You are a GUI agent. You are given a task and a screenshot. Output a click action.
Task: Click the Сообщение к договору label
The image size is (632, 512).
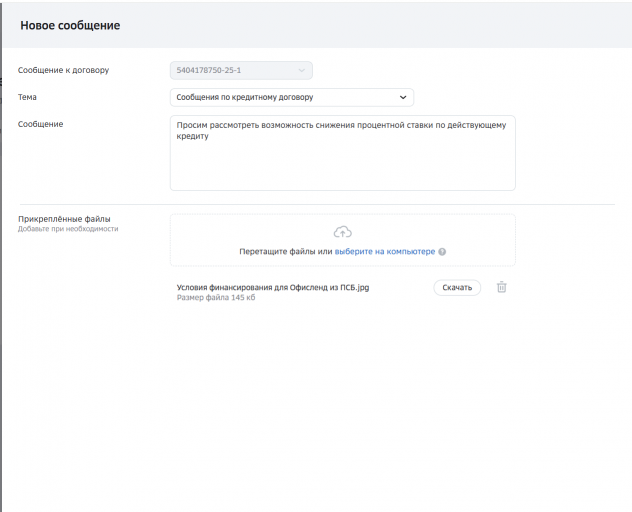click(63, 70)
